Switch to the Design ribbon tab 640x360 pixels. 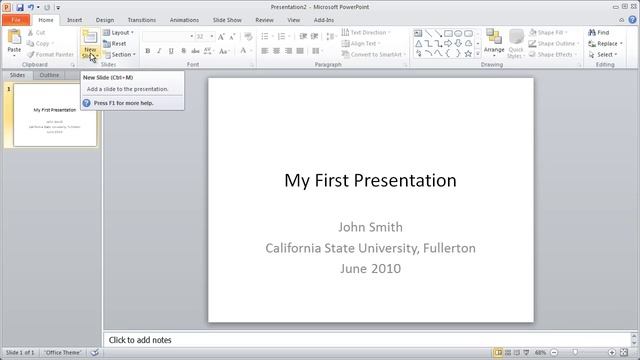point(105,20)
